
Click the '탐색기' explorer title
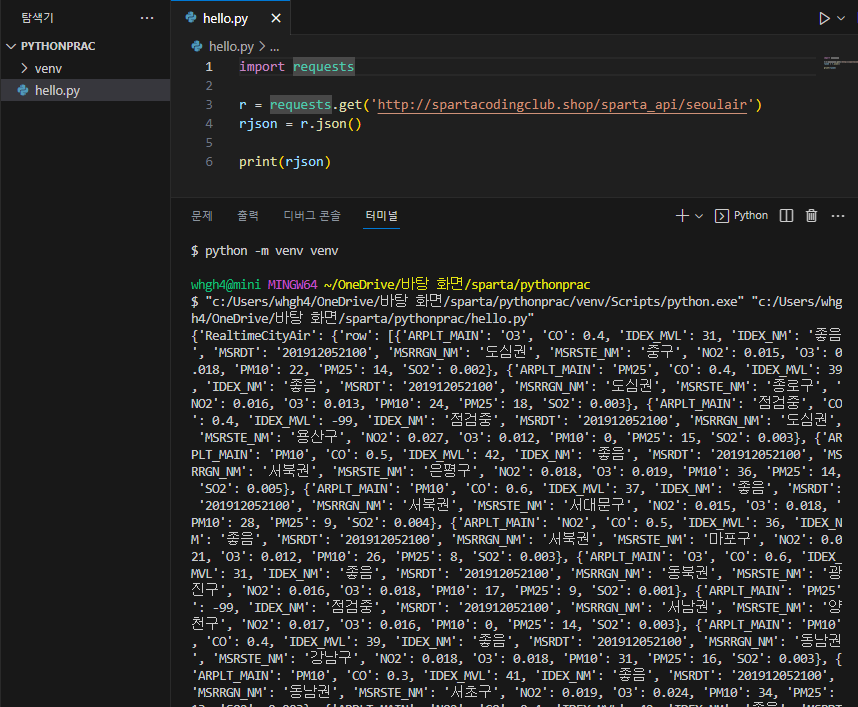(37, 18)
